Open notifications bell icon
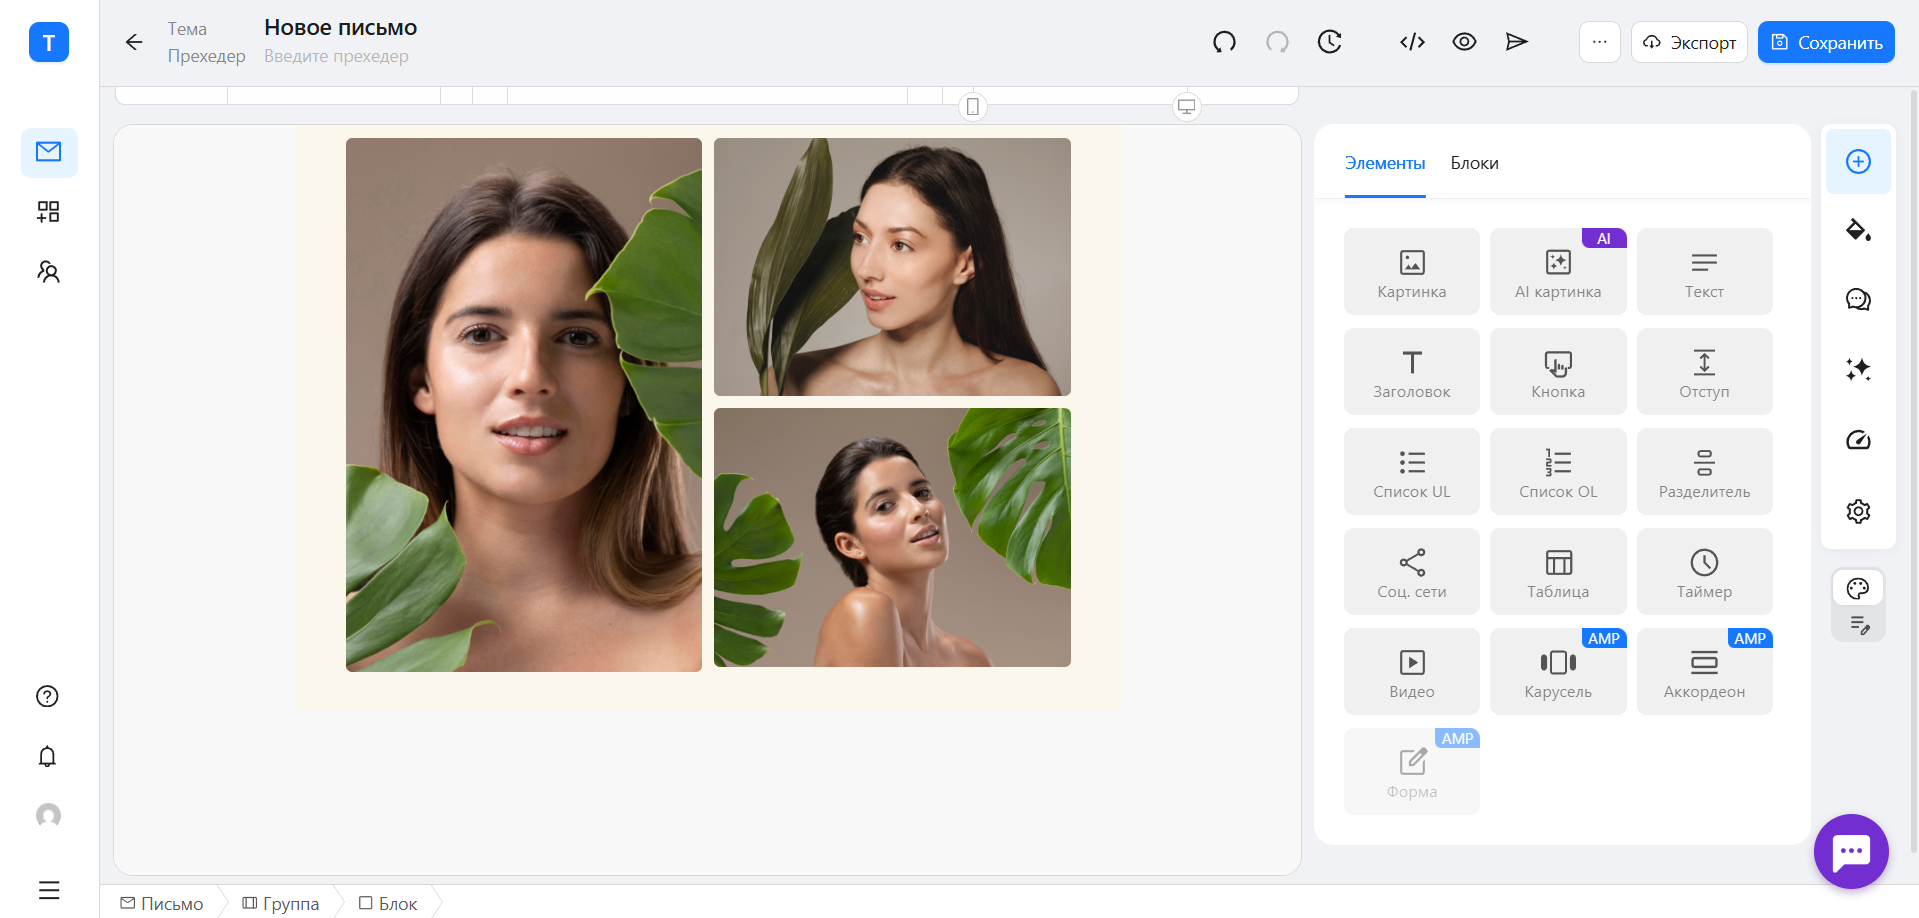Screen dimensions: 1919x918 tap(47, 756)
